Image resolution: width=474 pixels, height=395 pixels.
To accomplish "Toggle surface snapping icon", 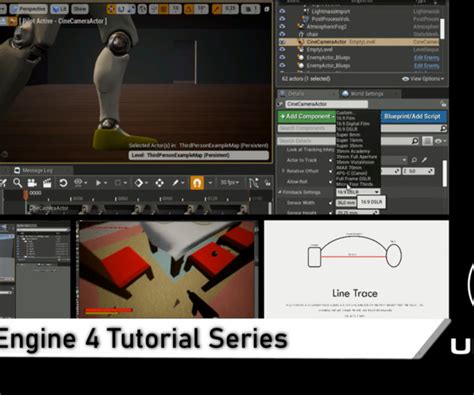I will [x=154, y=9].
